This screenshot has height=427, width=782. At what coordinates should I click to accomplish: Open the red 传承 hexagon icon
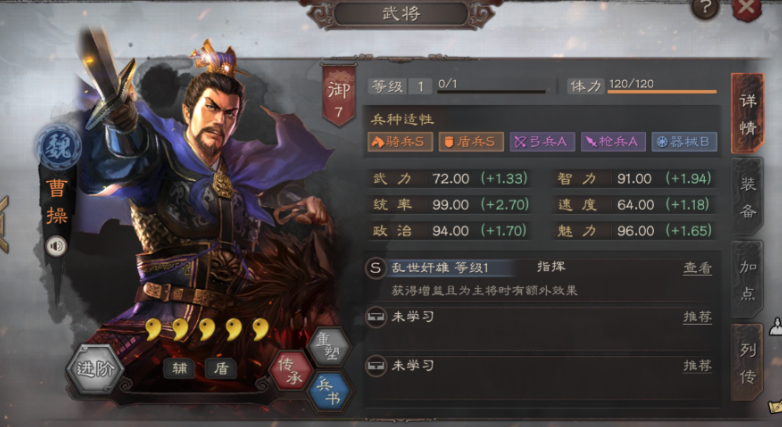coord(290,371)
